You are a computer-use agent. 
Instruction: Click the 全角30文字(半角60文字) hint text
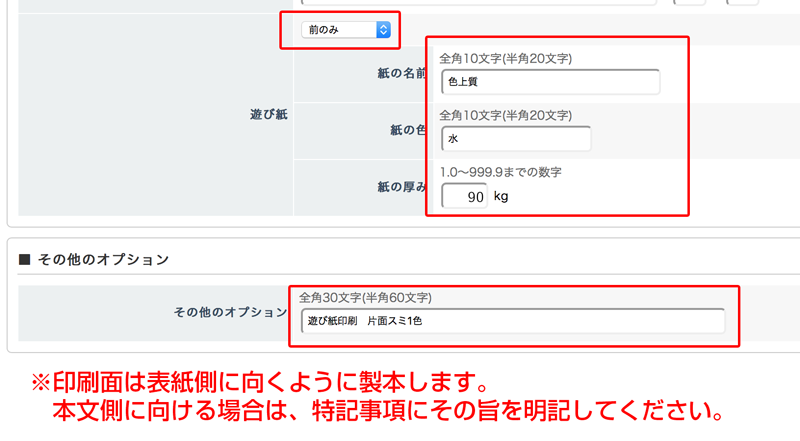(x=365, y=298)
